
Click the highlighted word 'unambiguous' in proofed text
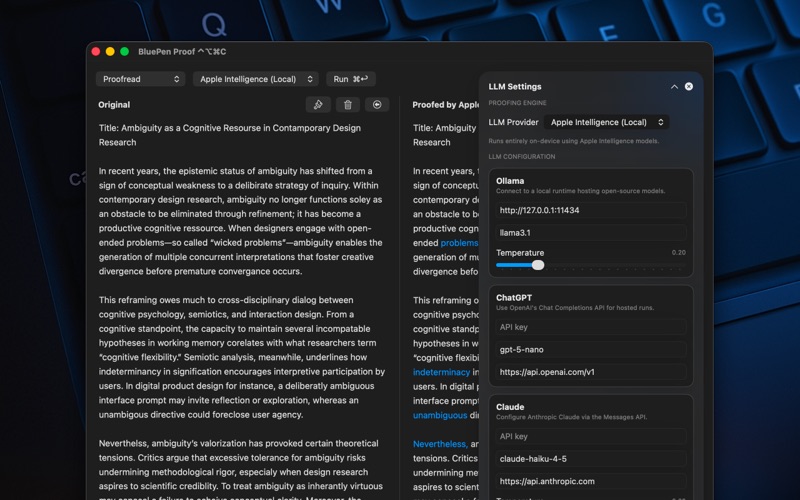[440, 415]
